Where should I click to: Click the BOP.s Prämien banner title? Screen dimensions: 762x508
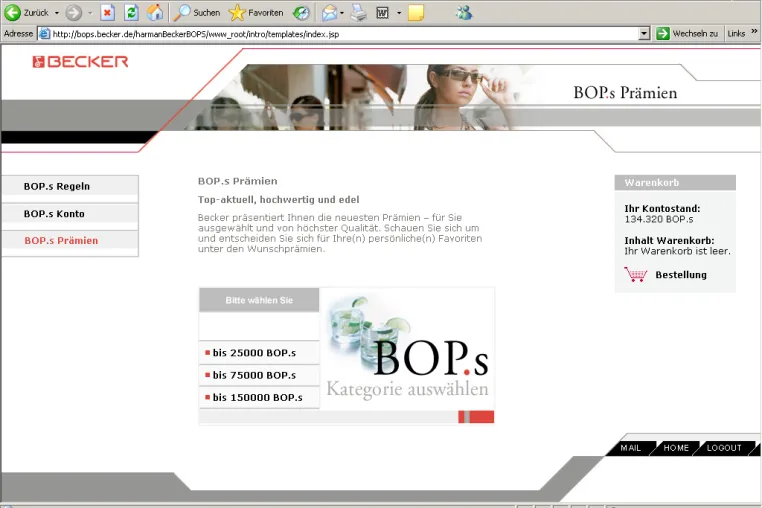pos(625,92)
